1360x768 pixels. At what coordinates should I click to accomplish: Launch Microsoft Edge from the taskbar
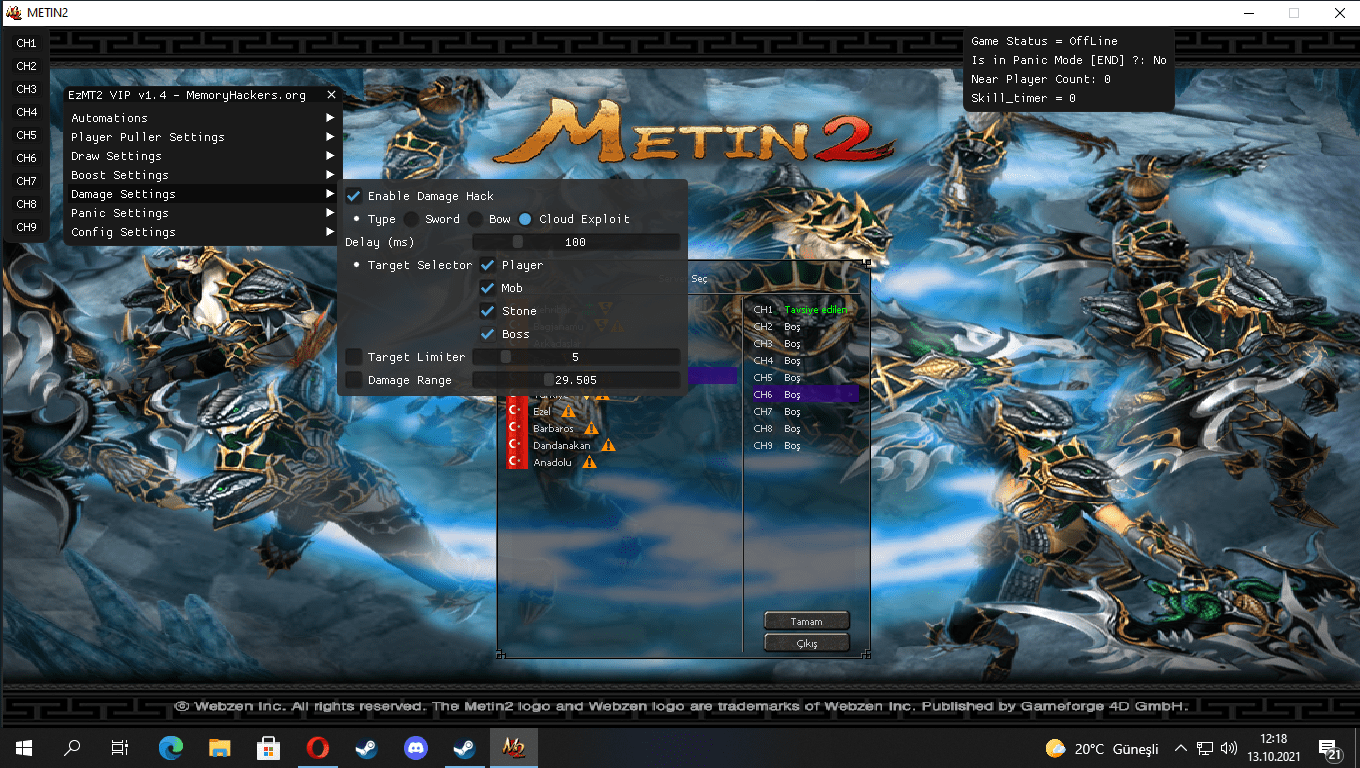171,748
